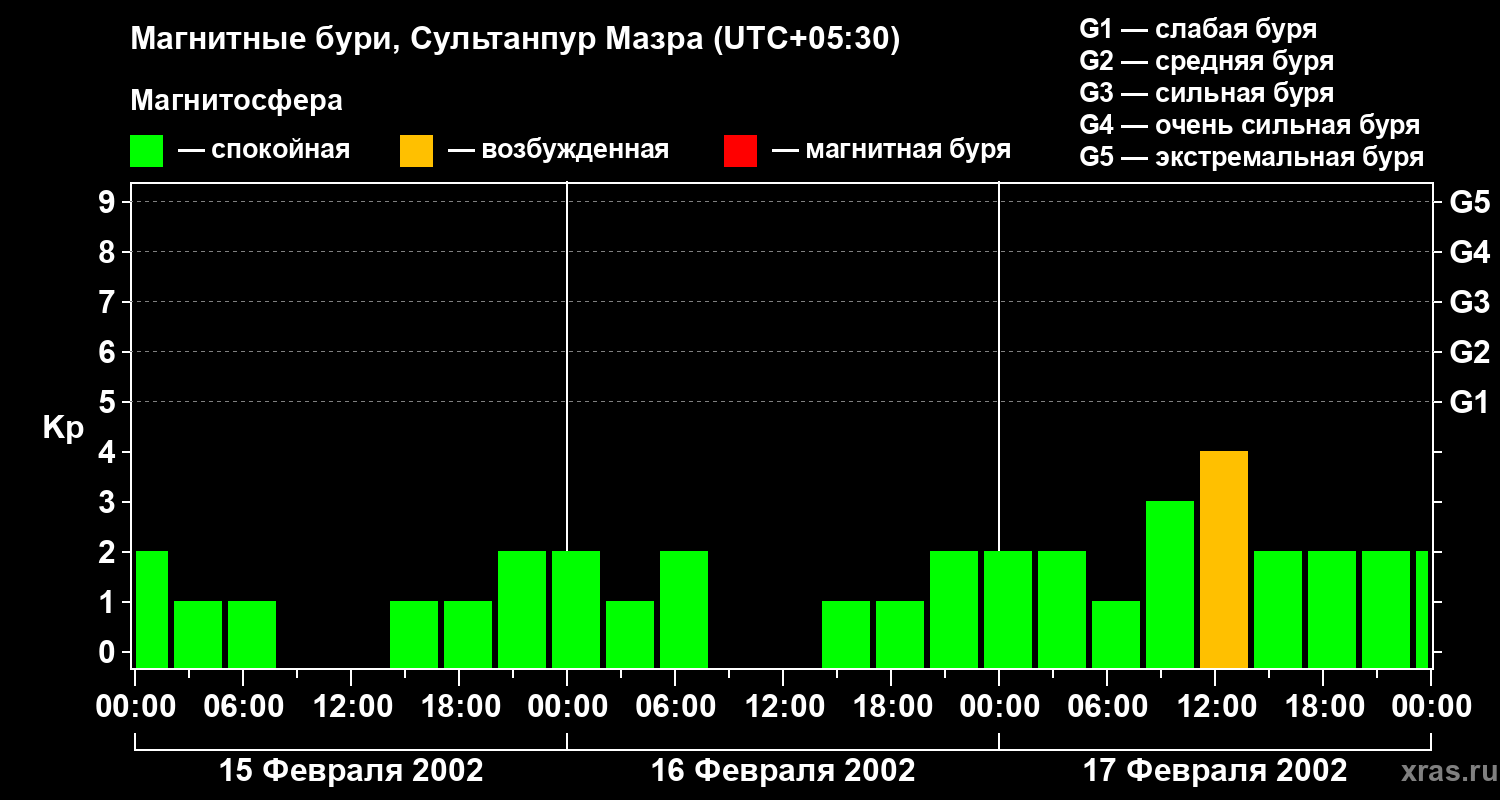Click the 'Магнитосфера' heading
Viewport: 1500px width, 800px height.
click(x=237, y=101)
